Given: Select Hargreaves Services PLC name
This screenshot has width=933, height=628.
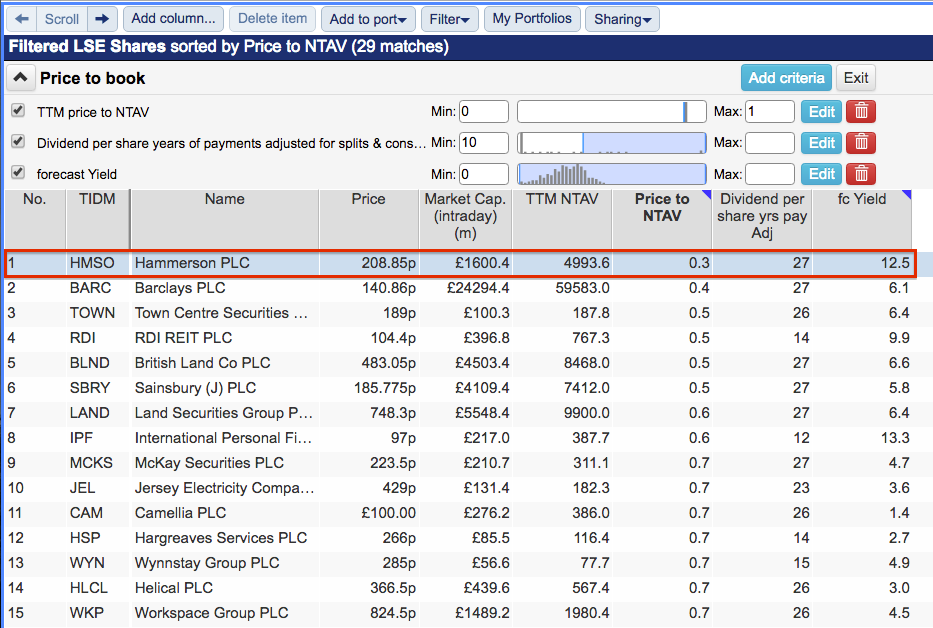Looking at the screenshot, I should click(x=221, y=538).
